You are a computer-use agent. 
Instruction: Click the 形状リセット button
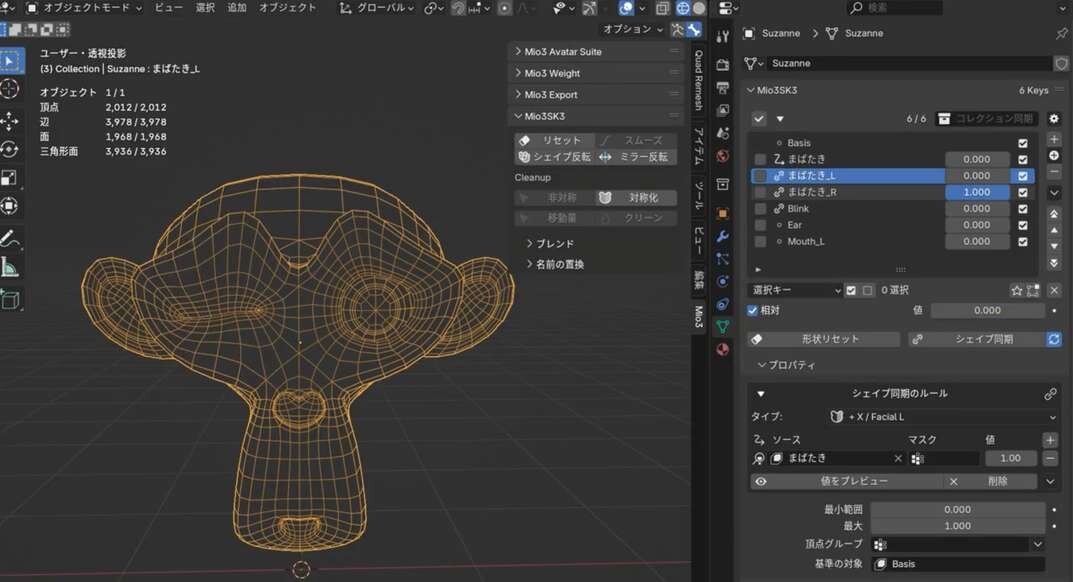pyautogui.click(x=823, y=339)
